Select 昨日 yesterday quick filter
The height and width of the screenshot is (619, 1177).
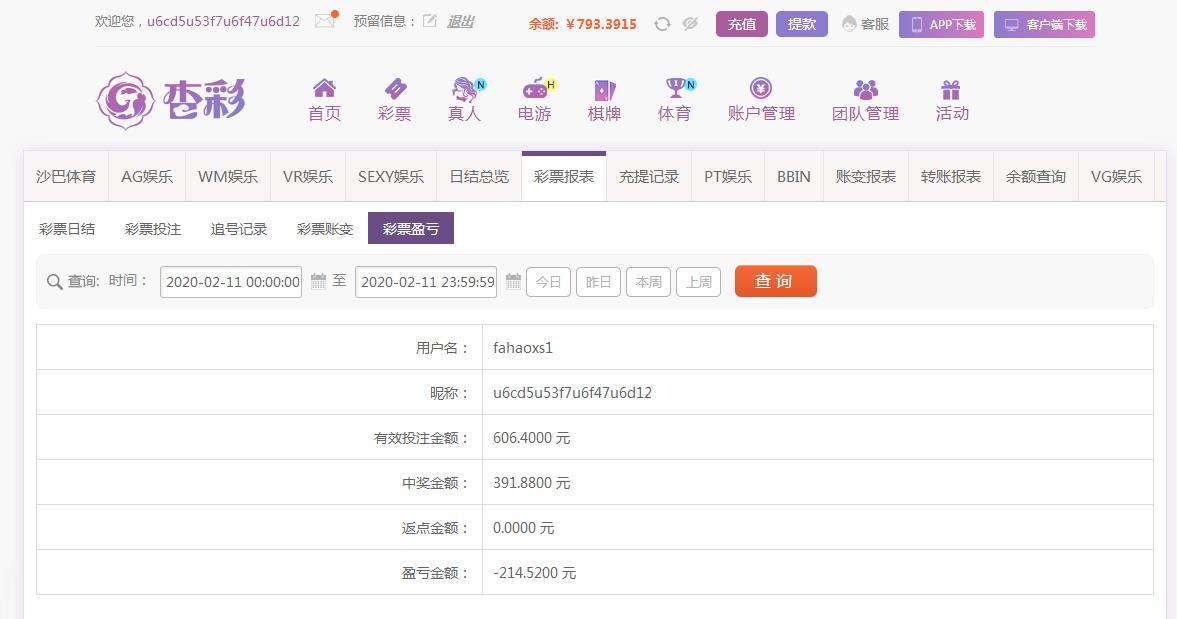coord(598,282)
